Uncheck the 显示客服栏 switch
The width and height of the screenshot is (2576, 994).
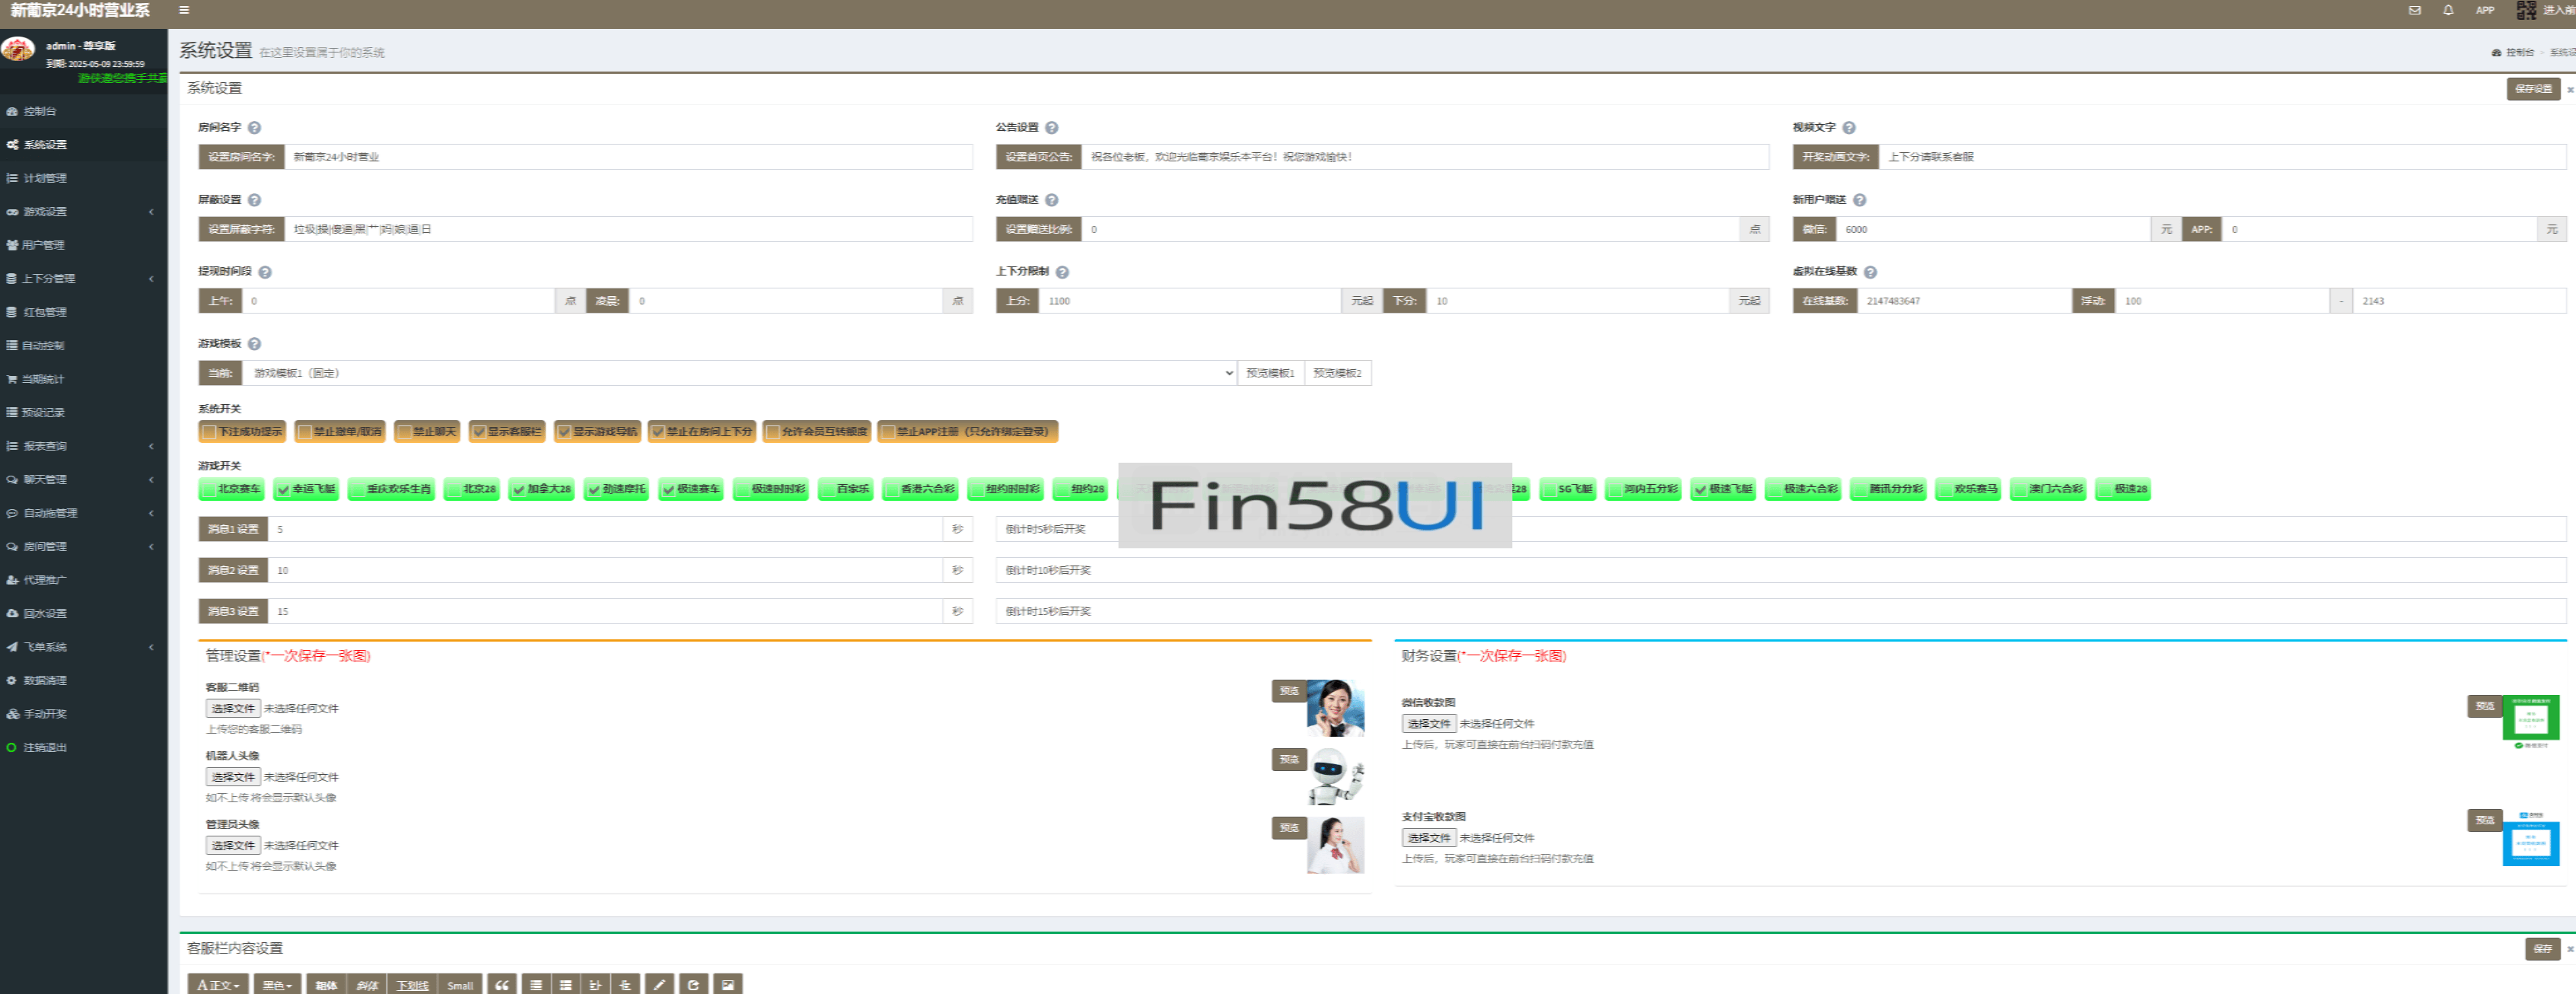(x=479, y=432)
